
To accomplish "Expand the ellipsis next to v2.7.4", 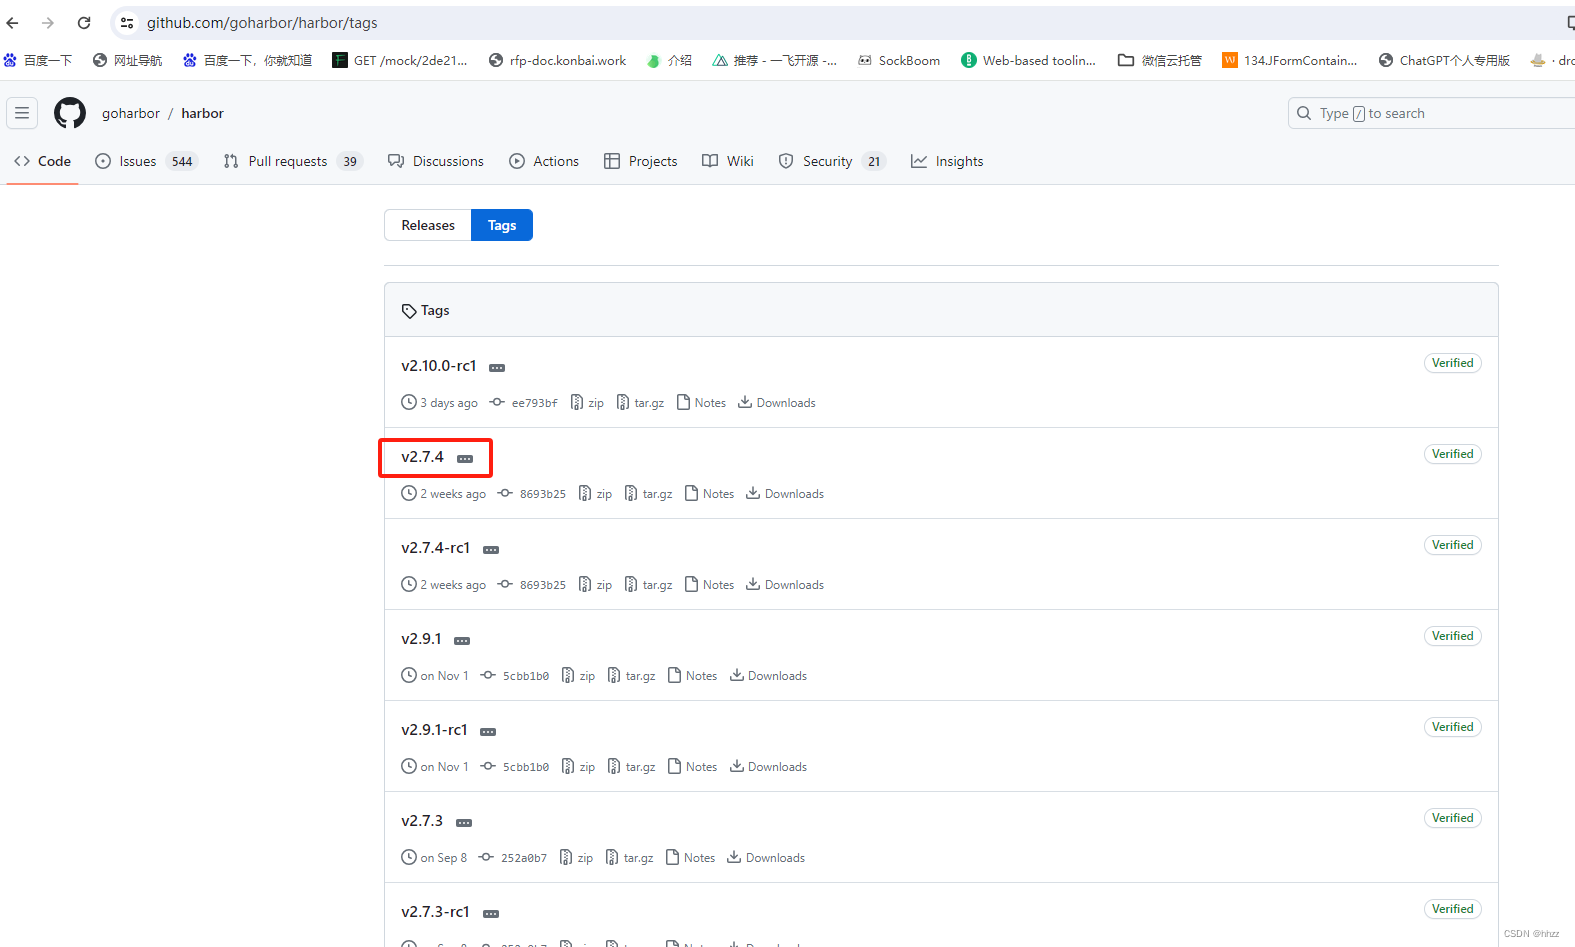I will coord(465,459).
